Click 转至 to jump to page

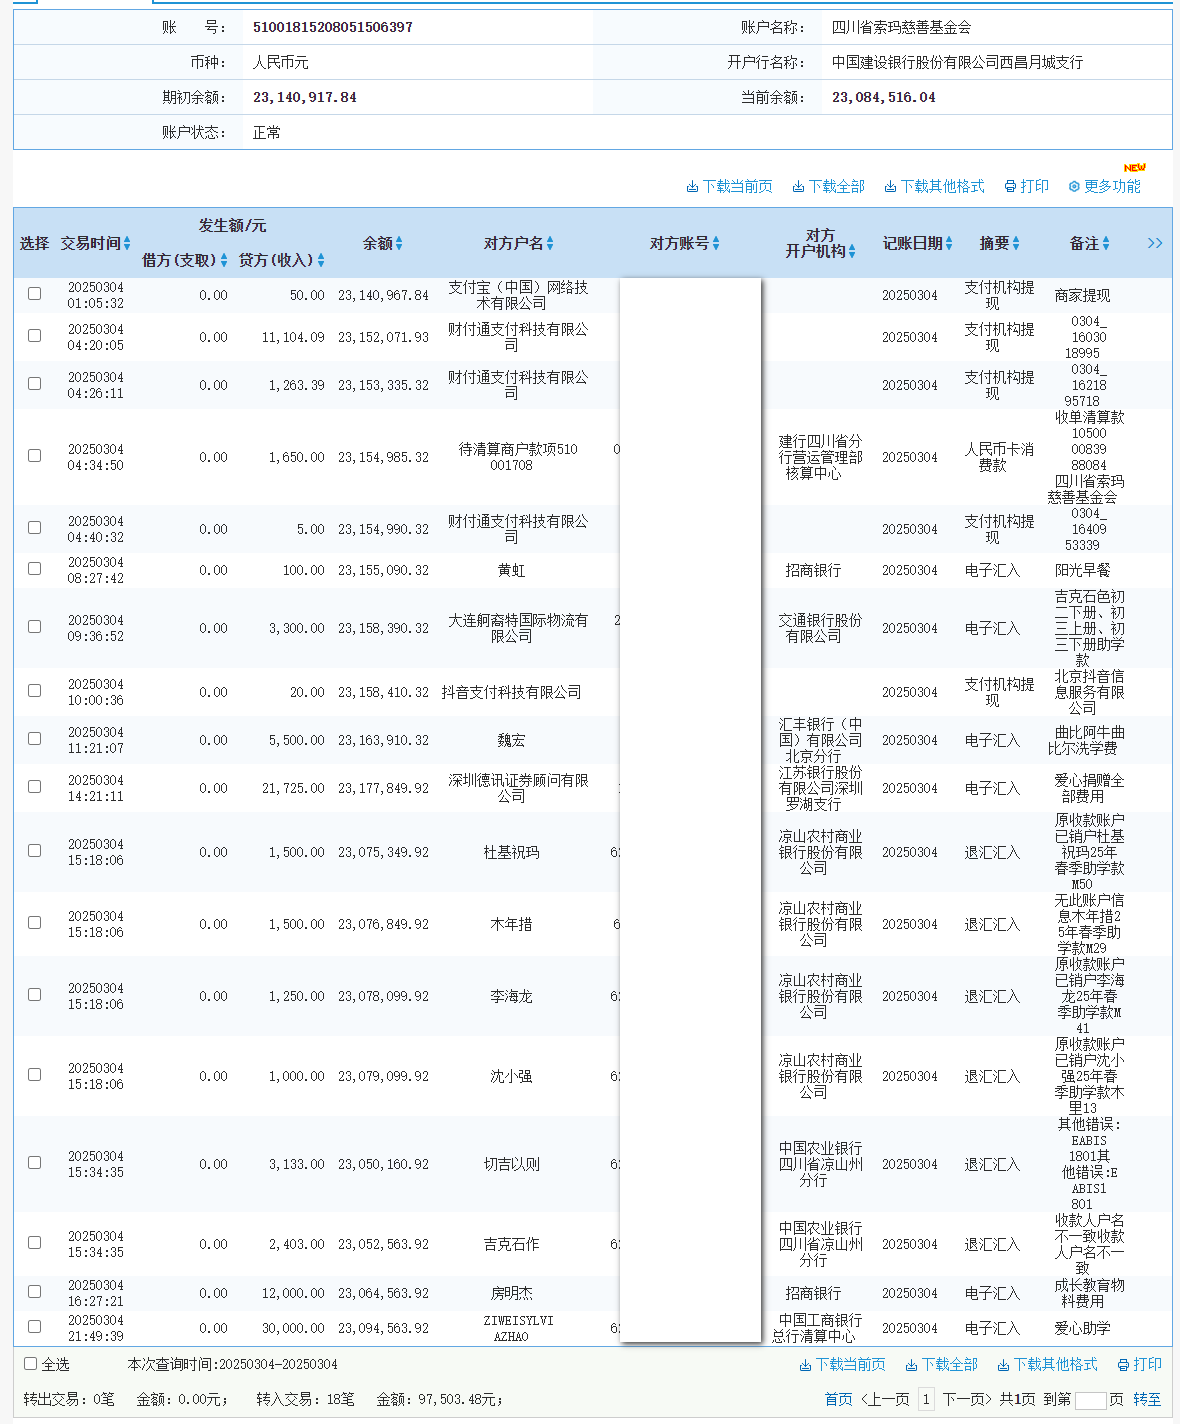[x=1147, y=1400]
